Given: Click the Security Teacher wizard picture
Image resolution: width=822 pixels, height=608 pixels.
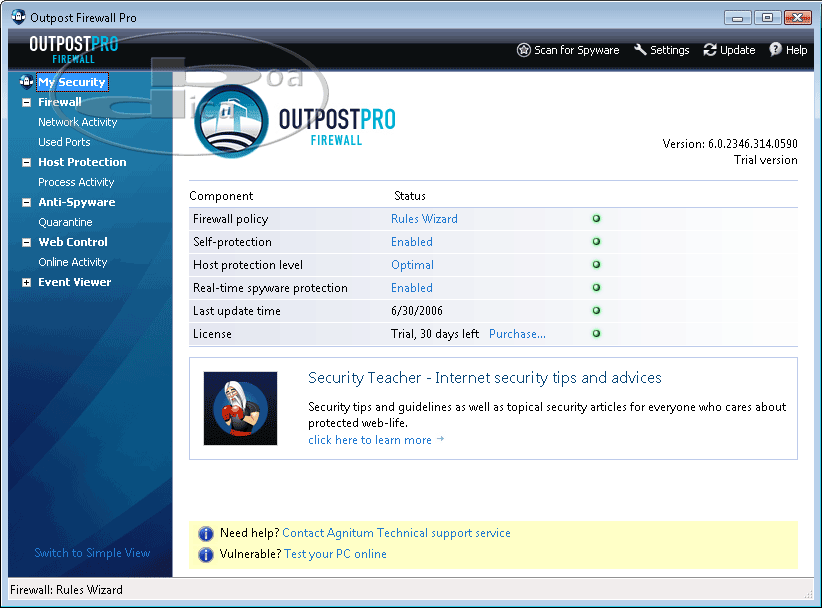Looking at the screenshot, I should (x=240, y=408).
